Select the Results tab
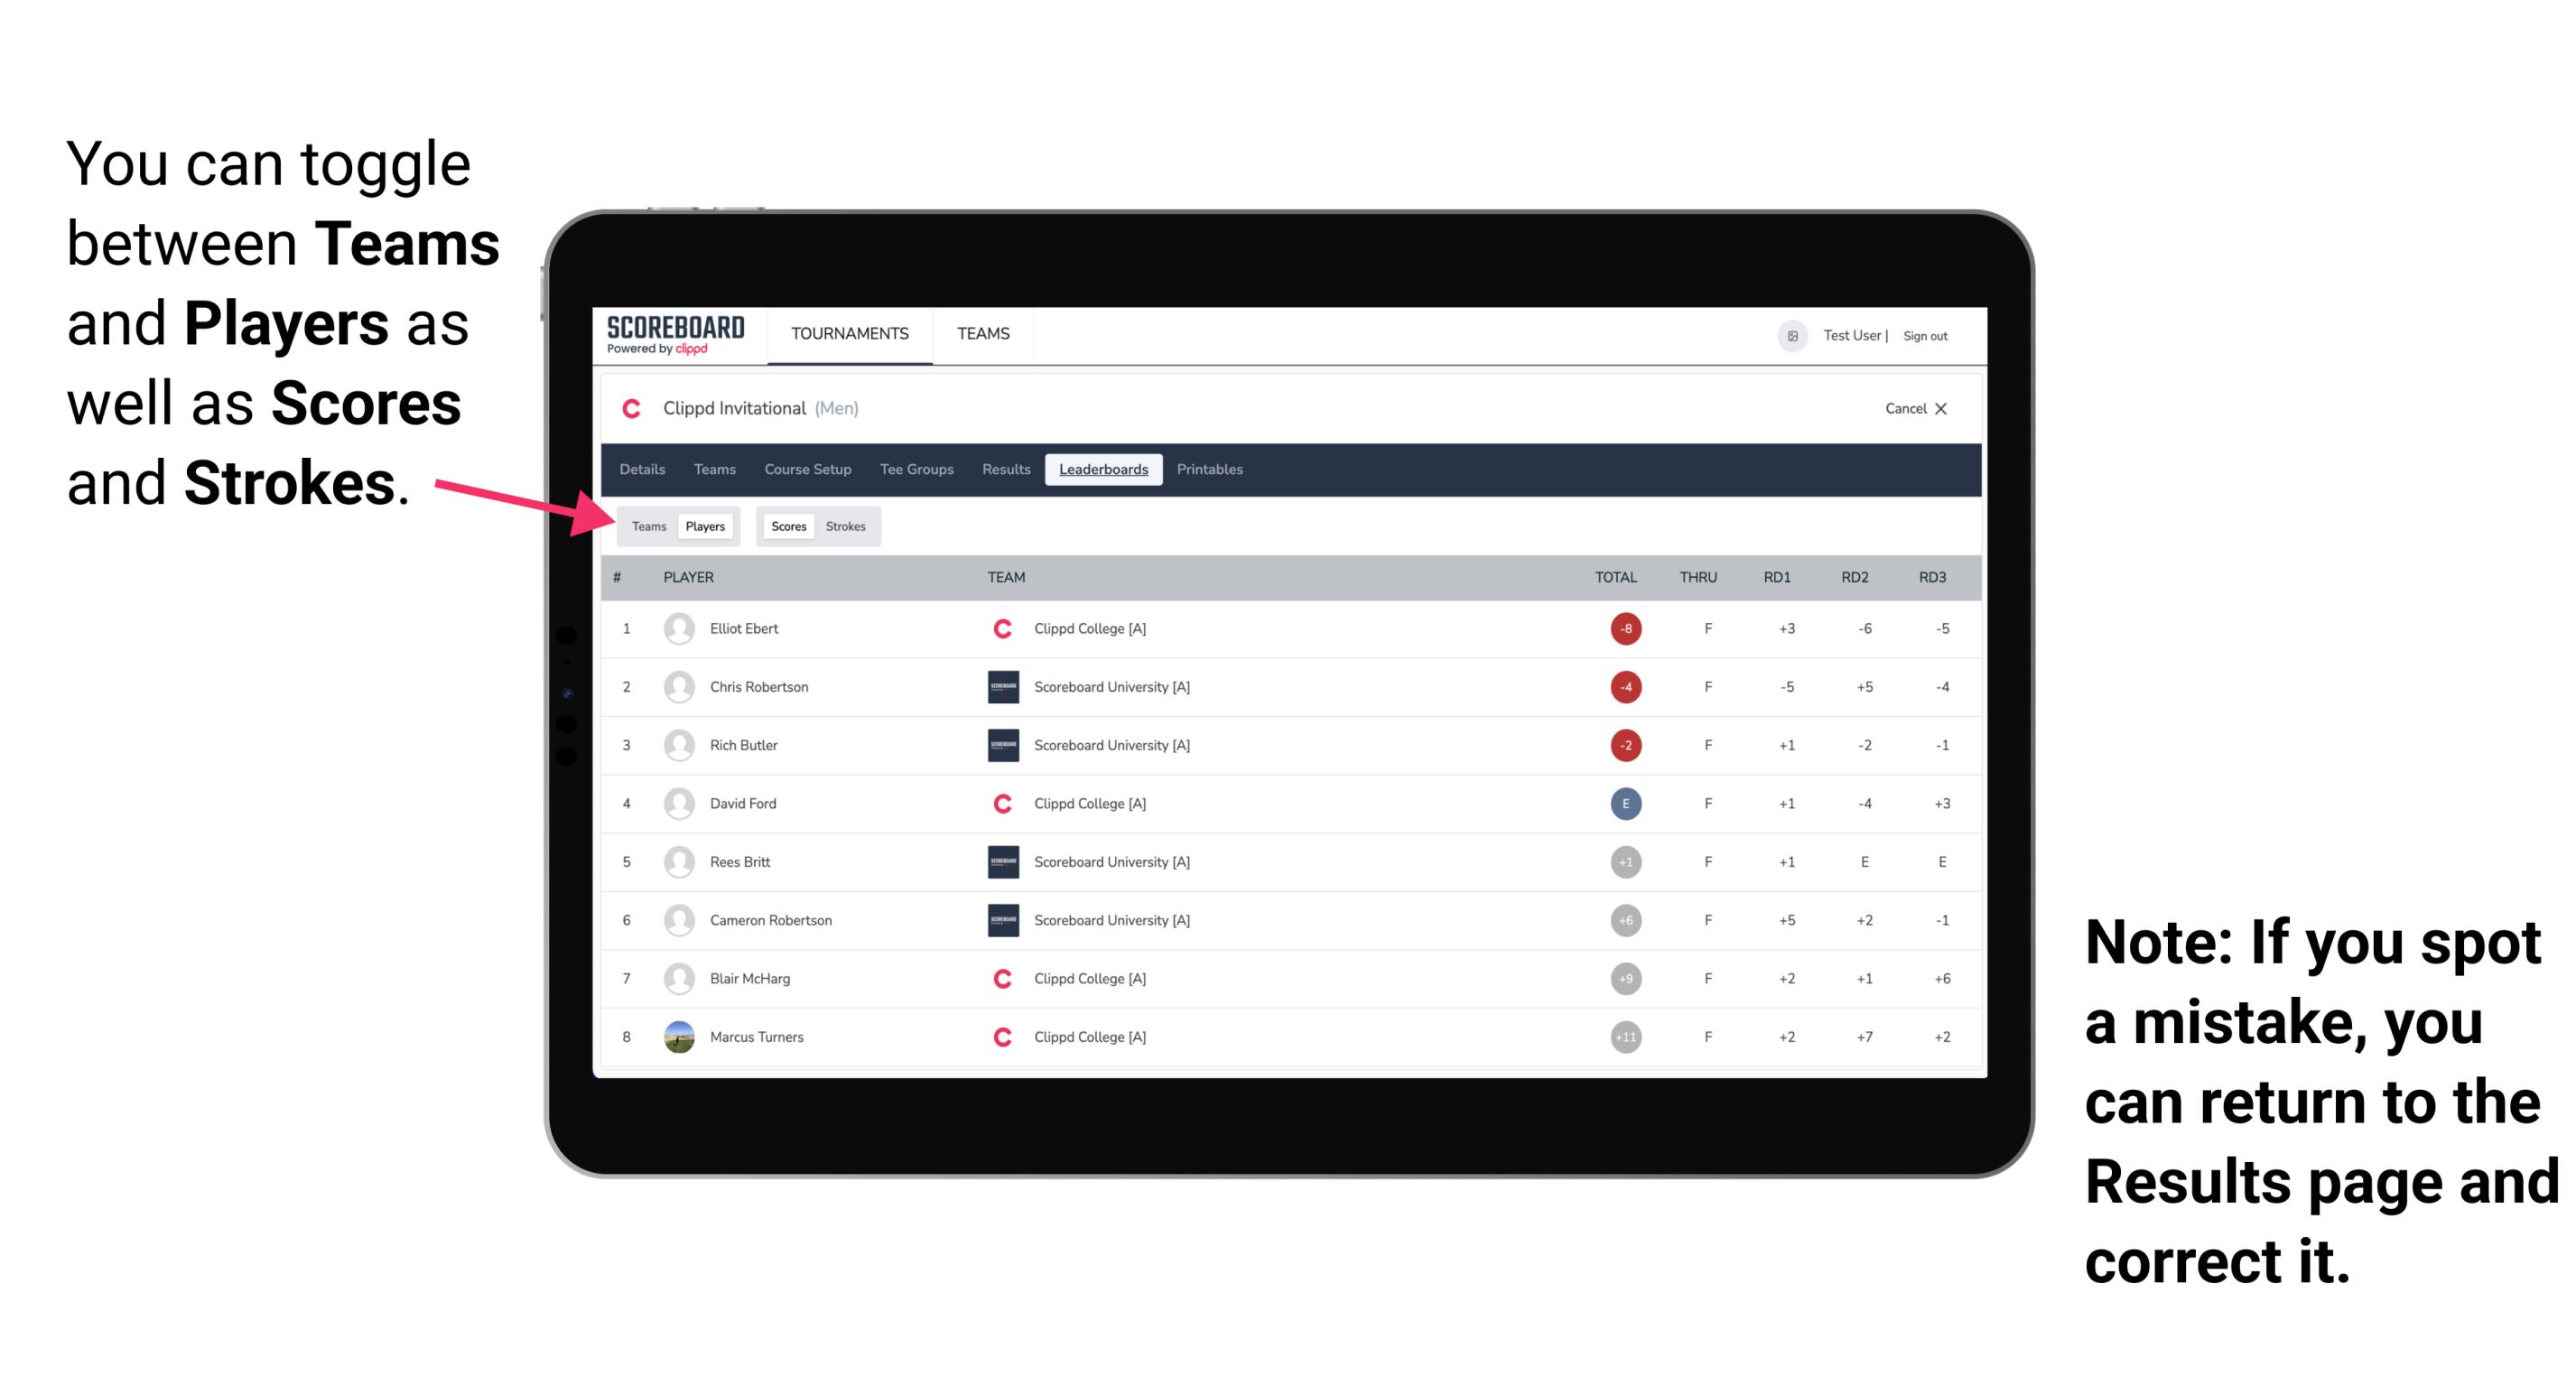 click(1007, 471)
